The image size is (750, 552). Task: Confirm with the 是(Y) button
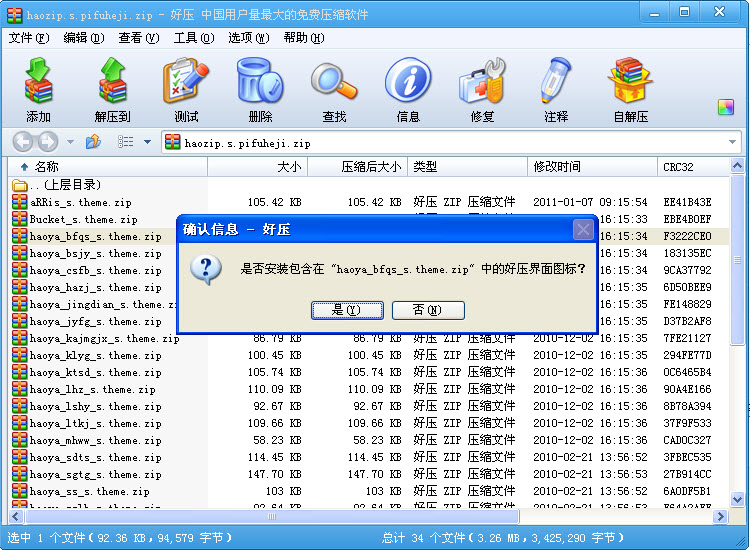click(347, 310)
